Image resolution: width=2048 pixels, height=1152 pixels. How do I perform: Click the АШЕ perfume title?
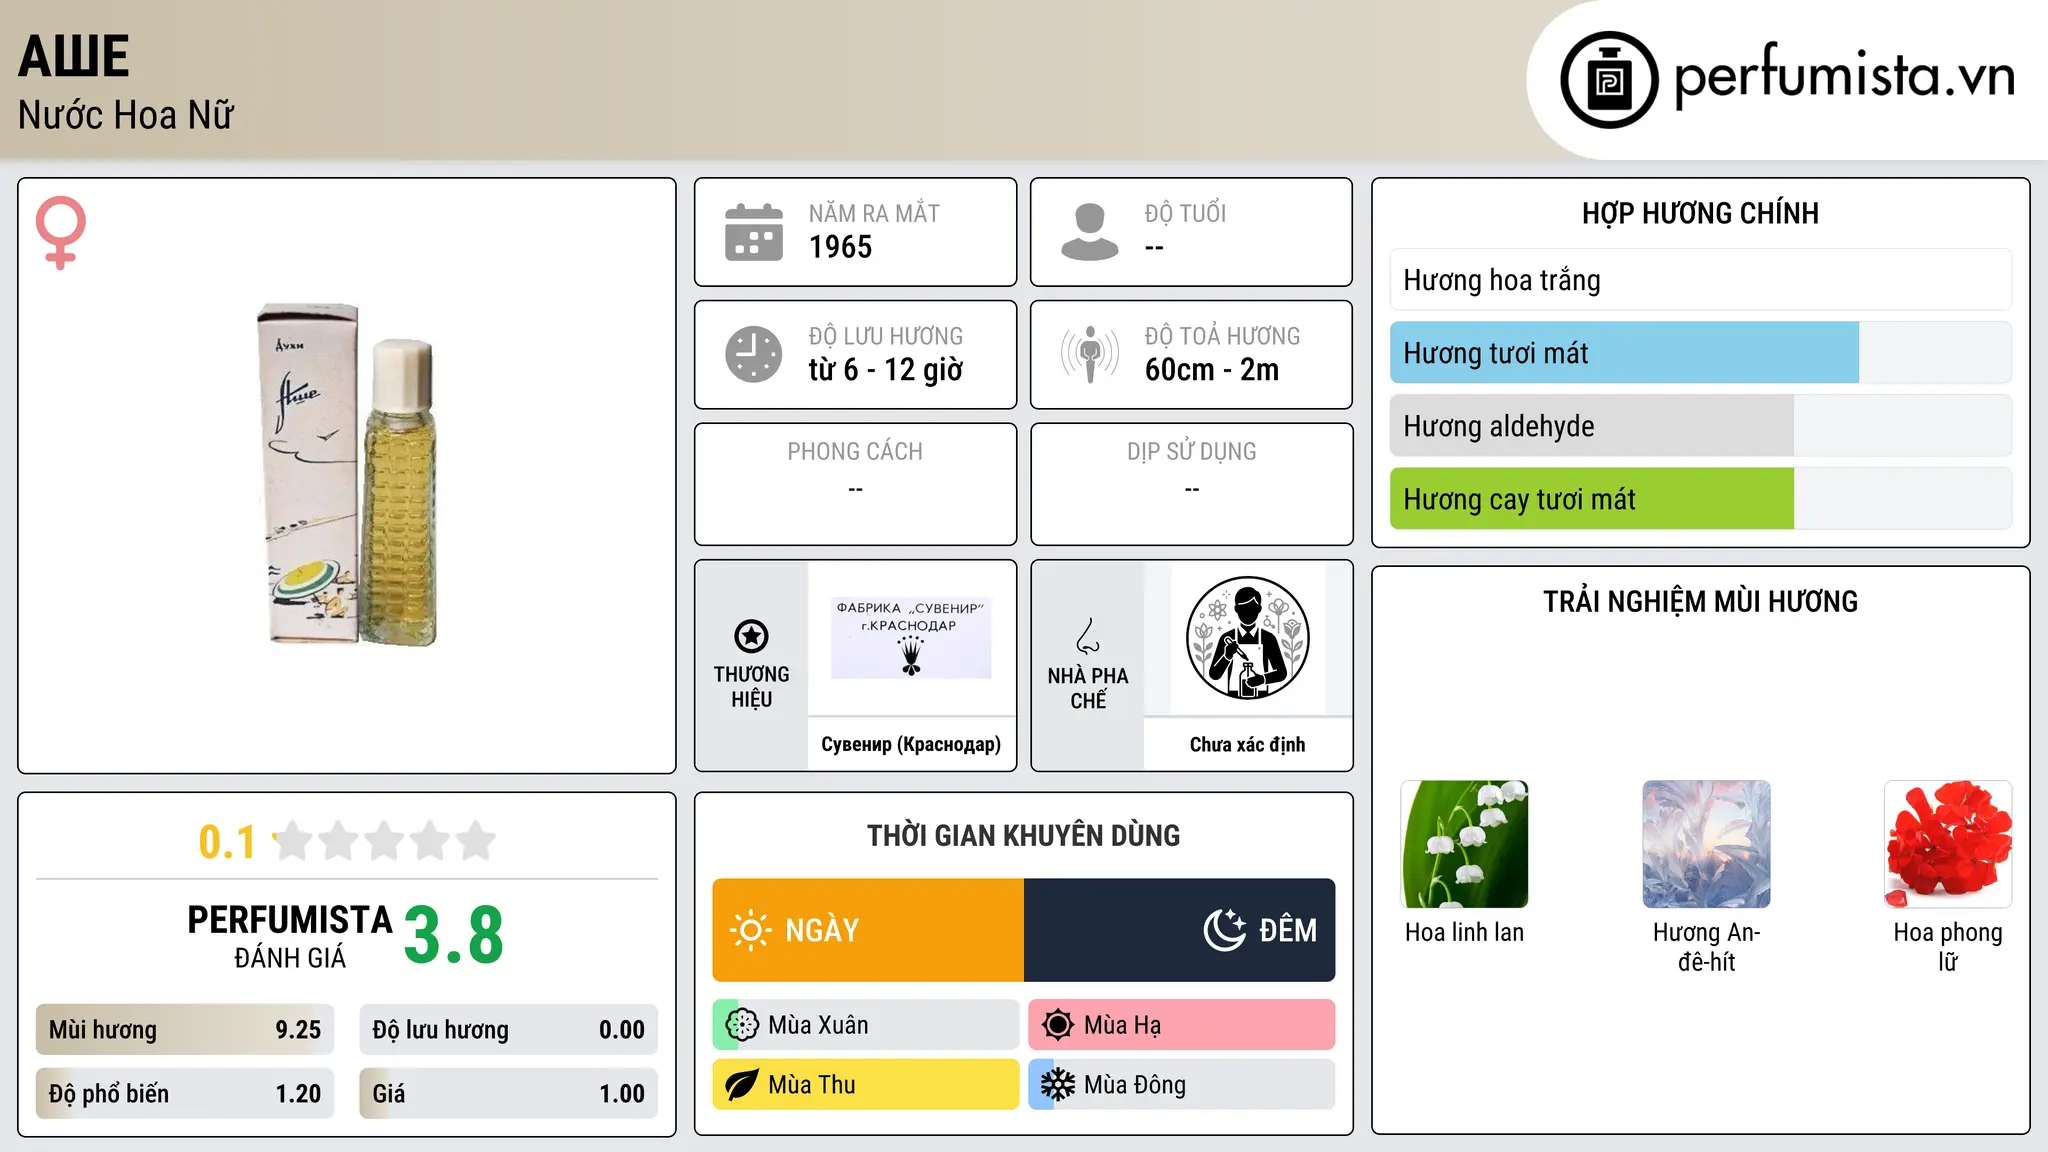pos(74,56)
